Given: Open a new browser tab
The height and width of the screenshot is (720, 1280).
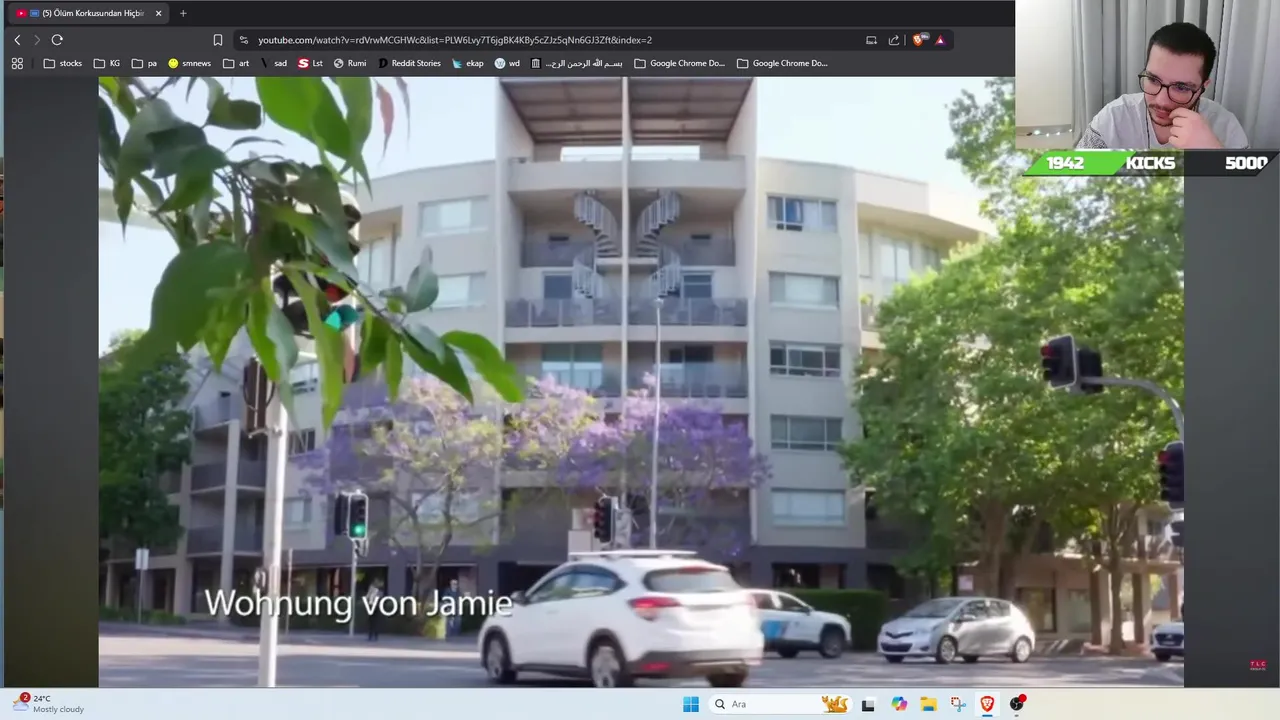Looking at the screenshot, I should (x=183, y=13).
